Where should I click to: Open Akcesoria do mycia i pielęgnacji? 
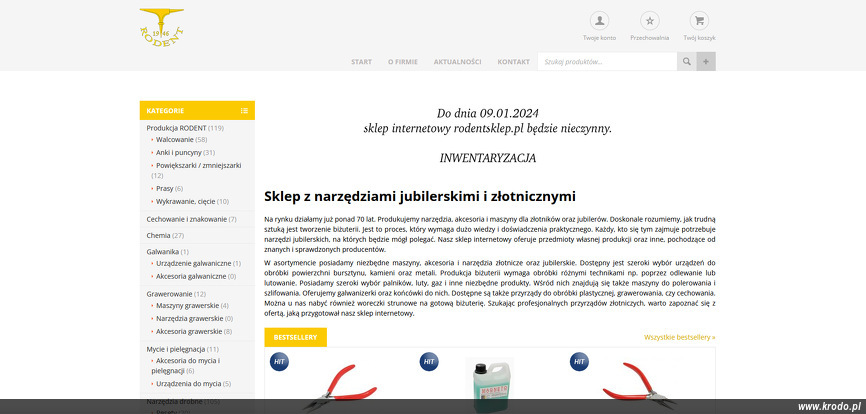coord(186,365)
